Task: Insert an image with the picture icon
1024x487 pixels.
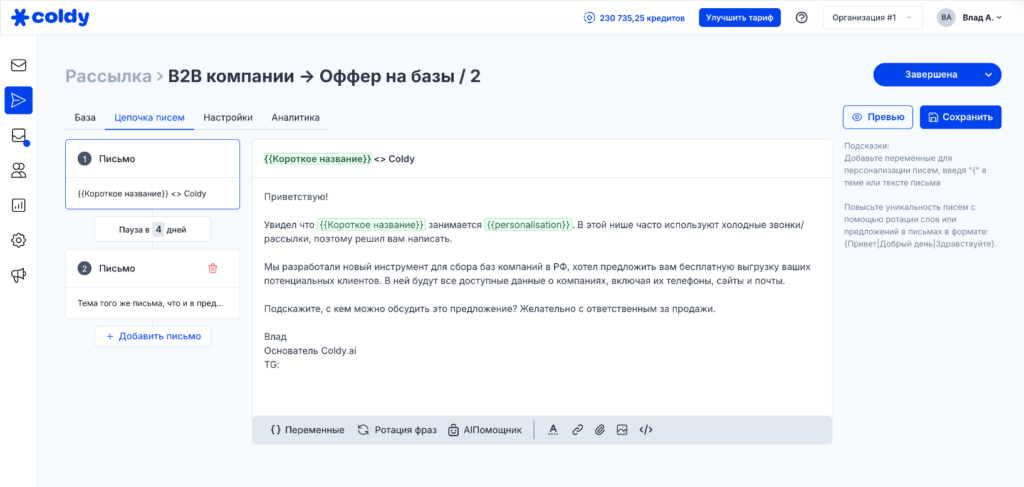Action: 622,430
